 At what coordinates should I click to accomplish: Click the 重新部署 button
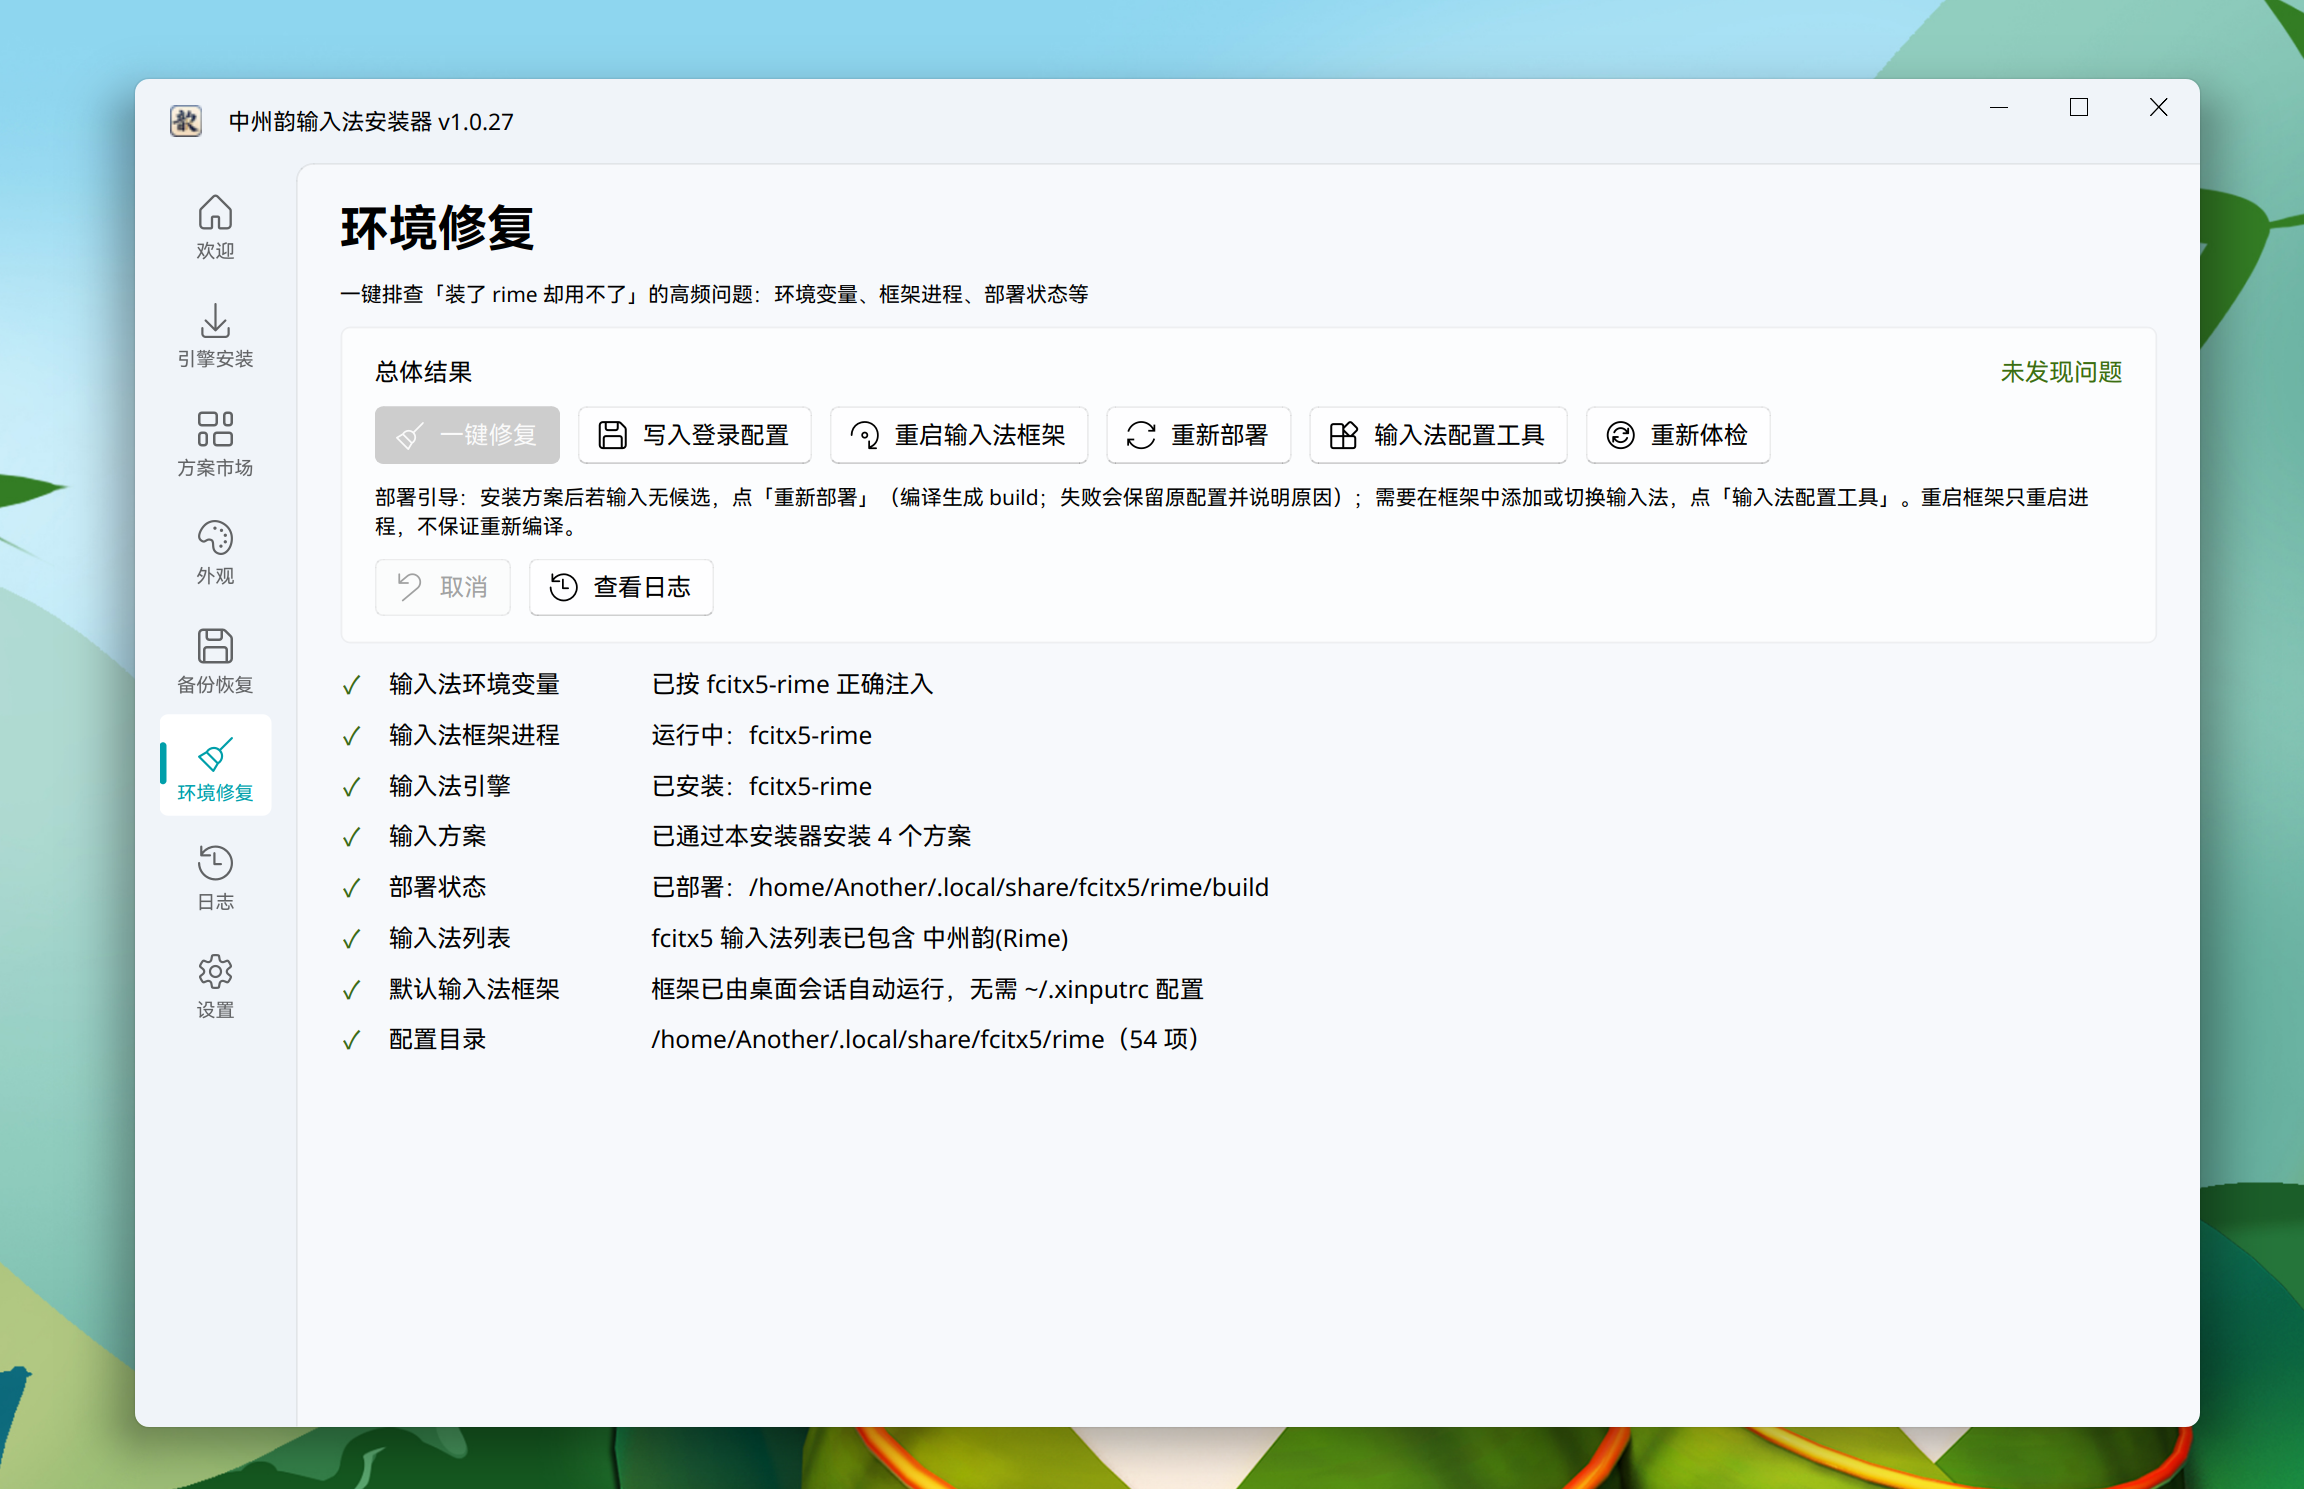(1198, 435)
